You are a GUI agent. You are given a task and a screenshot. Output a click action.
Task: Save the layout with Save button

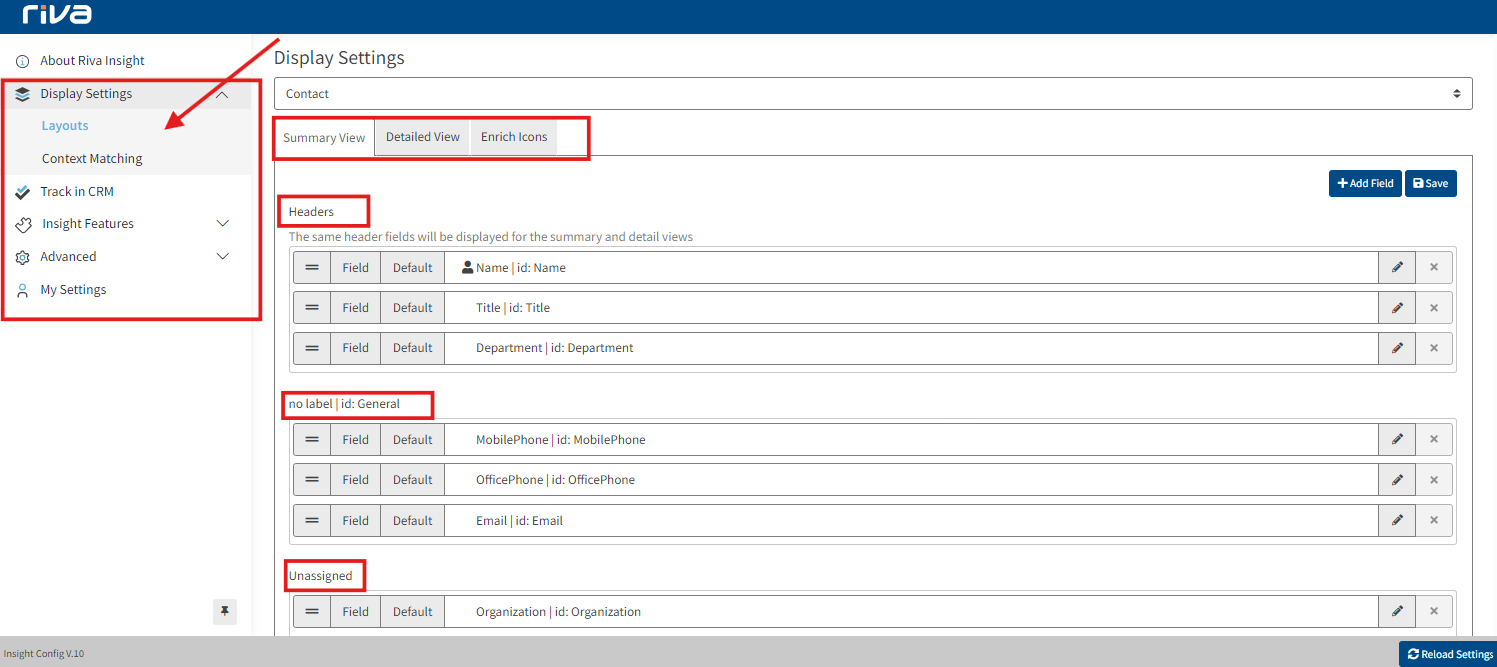[1430, 183]
